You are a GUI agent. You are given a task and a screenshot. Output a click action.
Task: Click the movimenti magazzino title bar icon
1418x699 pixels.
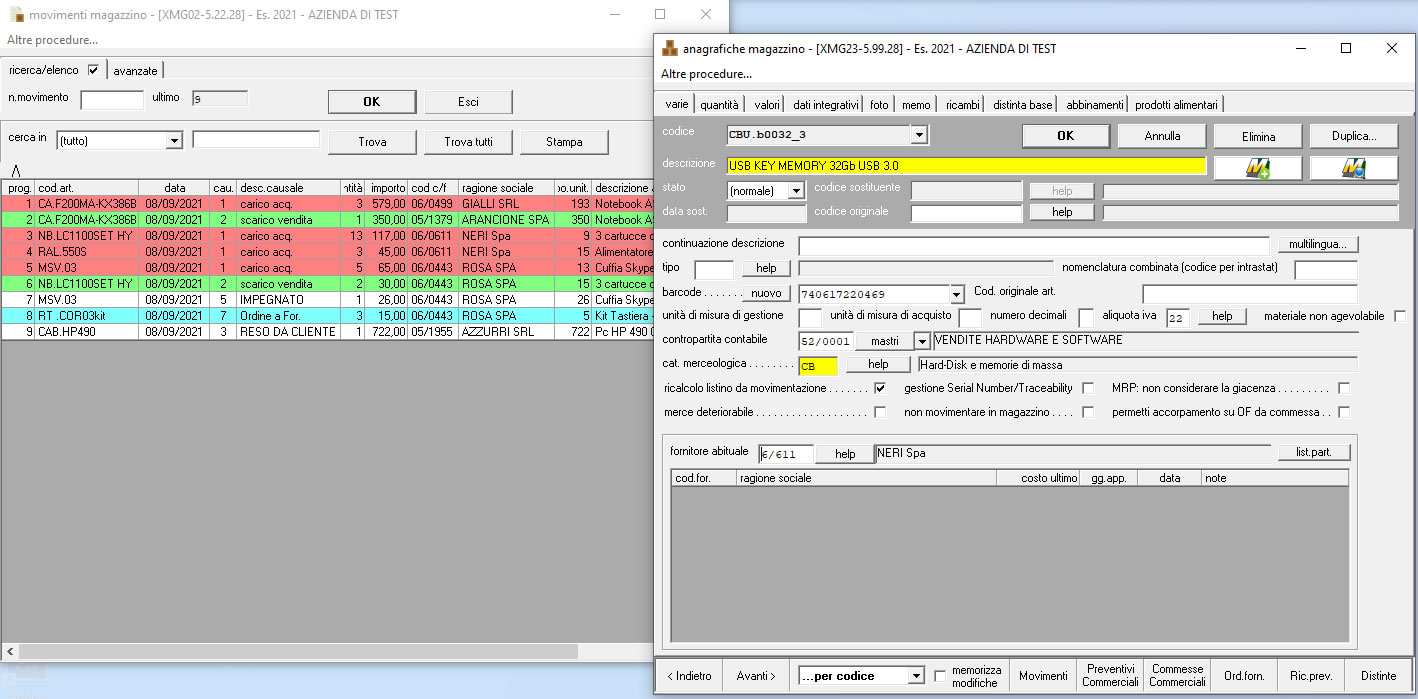pyautogui.click(x=17, y=15)
